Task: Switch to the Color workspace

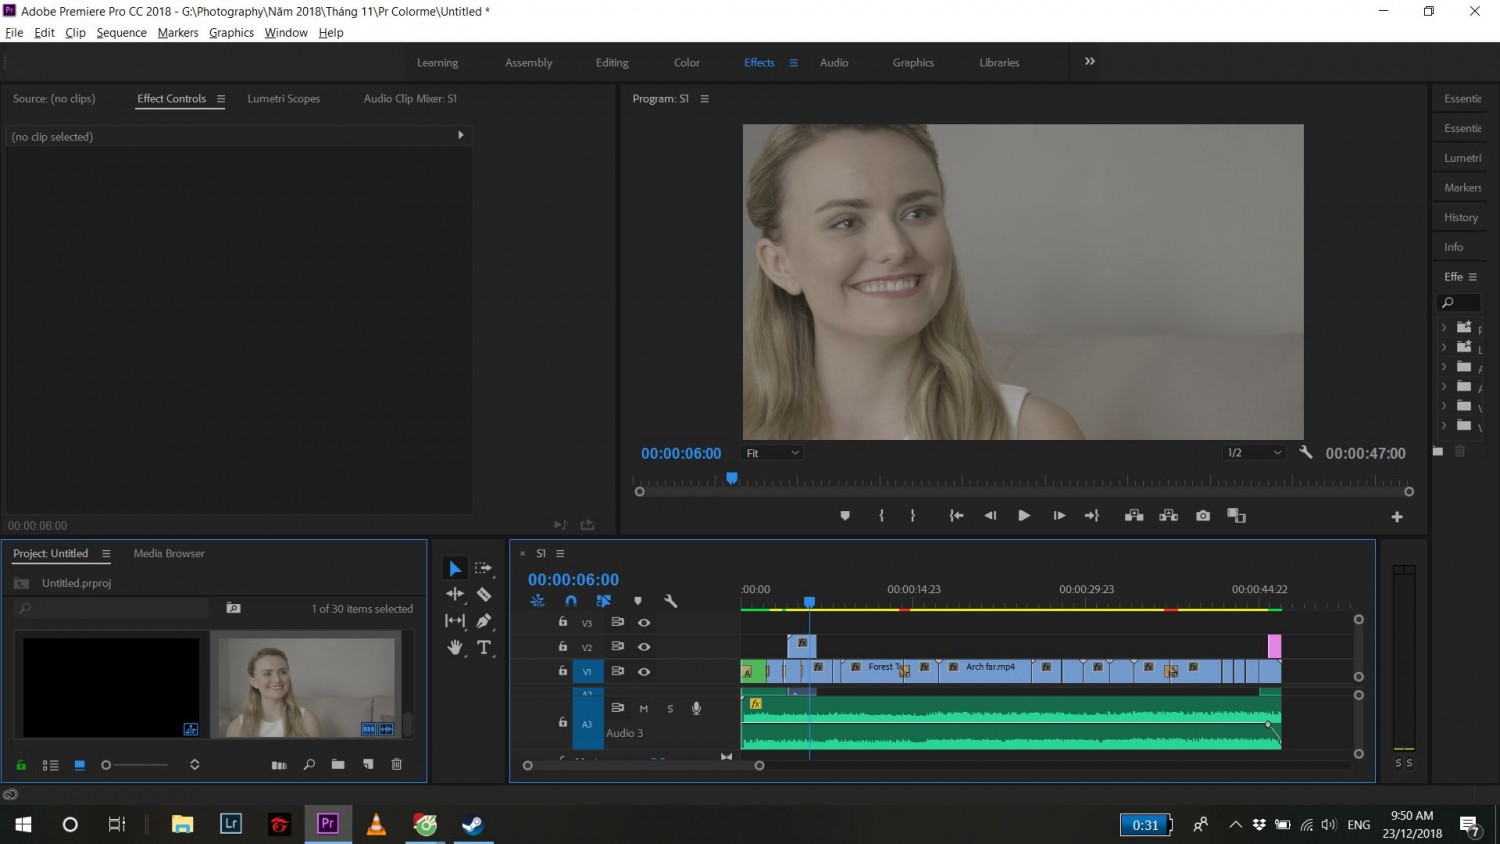Action: point(687,63)
